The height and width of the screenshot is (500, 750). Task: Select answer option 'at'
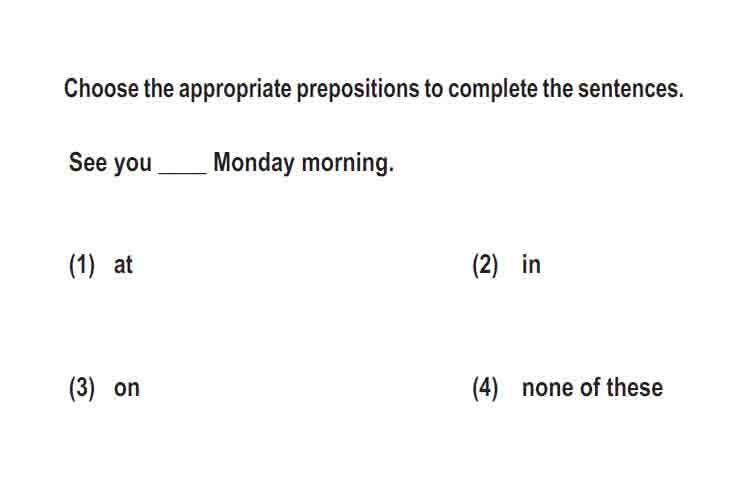123,265
